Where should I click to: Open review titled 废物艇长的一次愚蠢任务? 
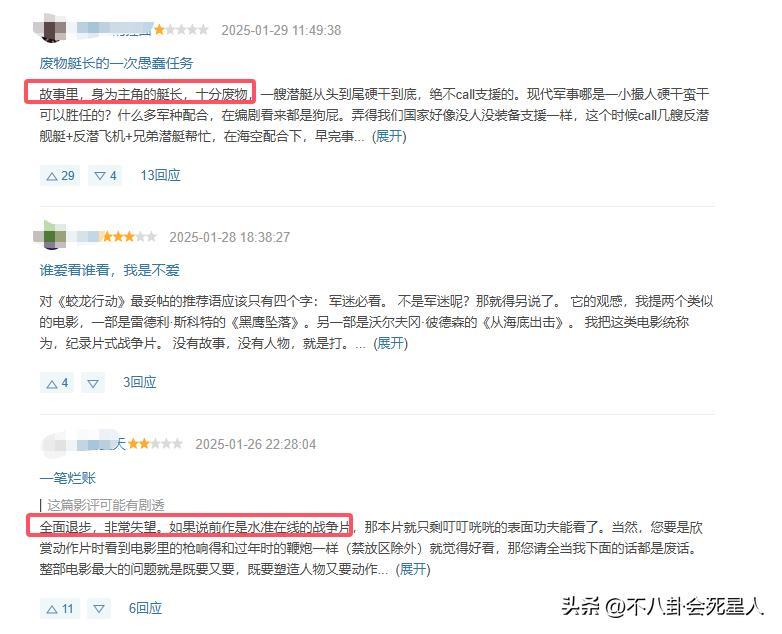coord(116,63)
